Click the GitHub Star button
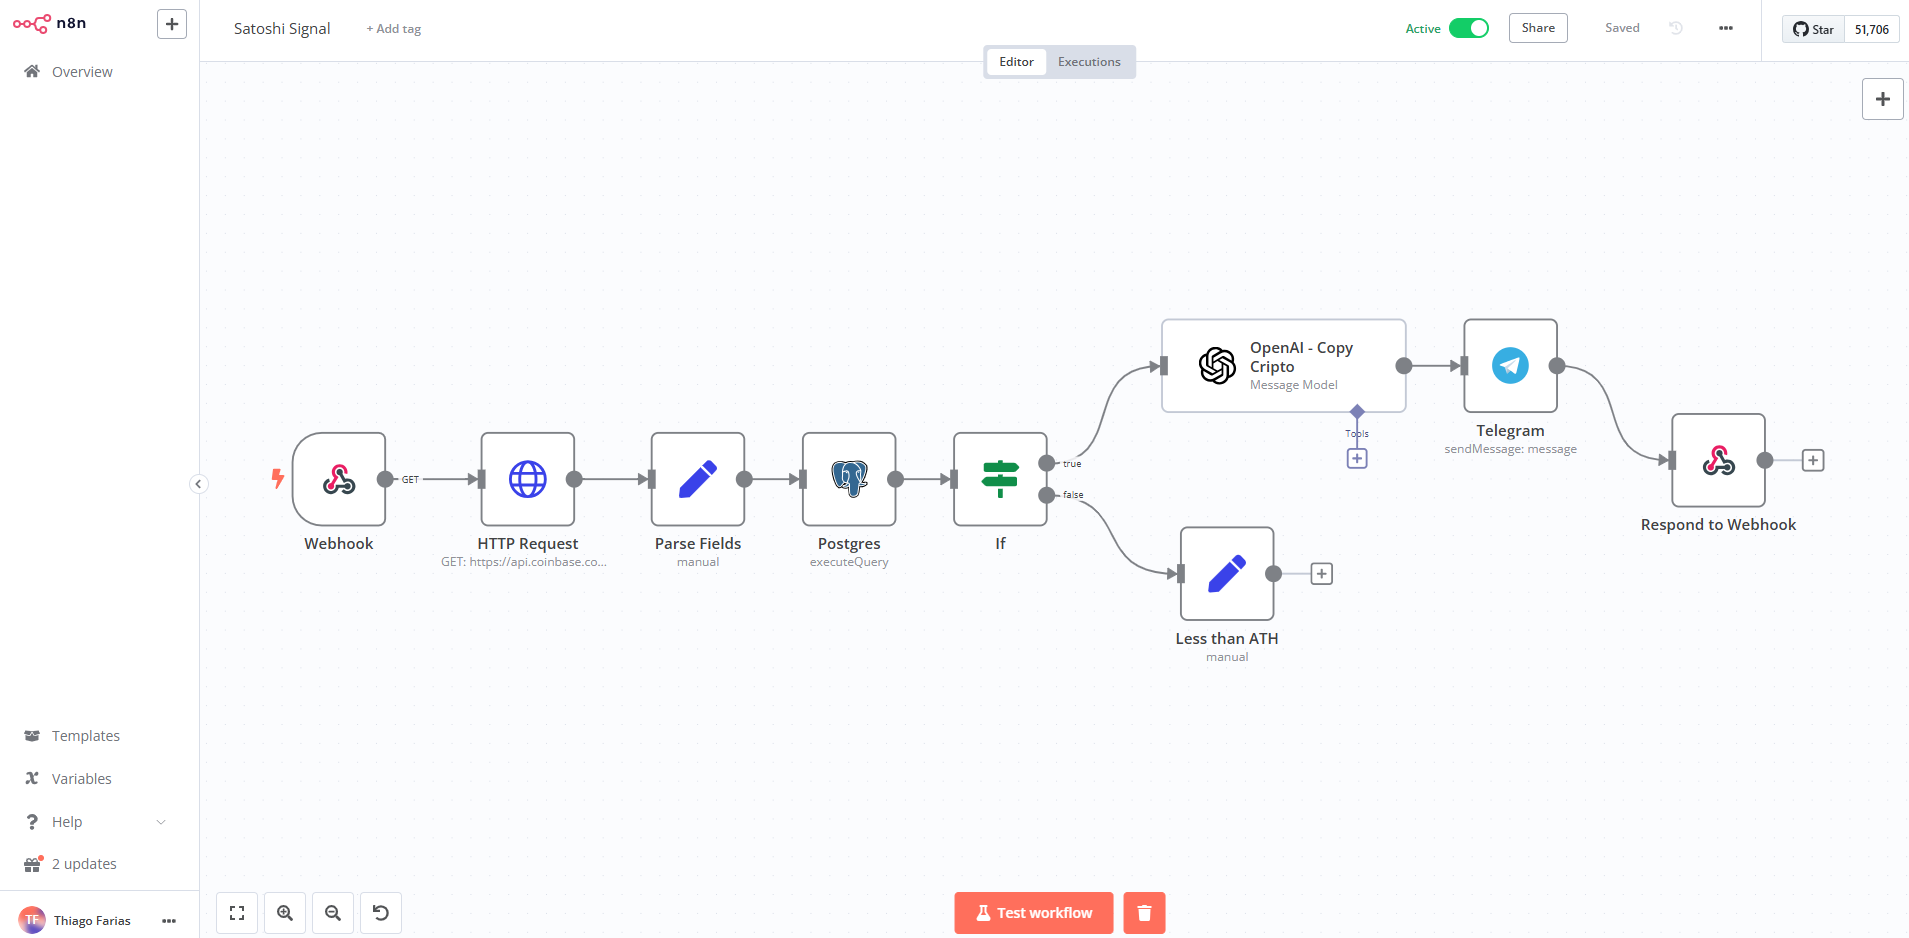 [1813, 29]
